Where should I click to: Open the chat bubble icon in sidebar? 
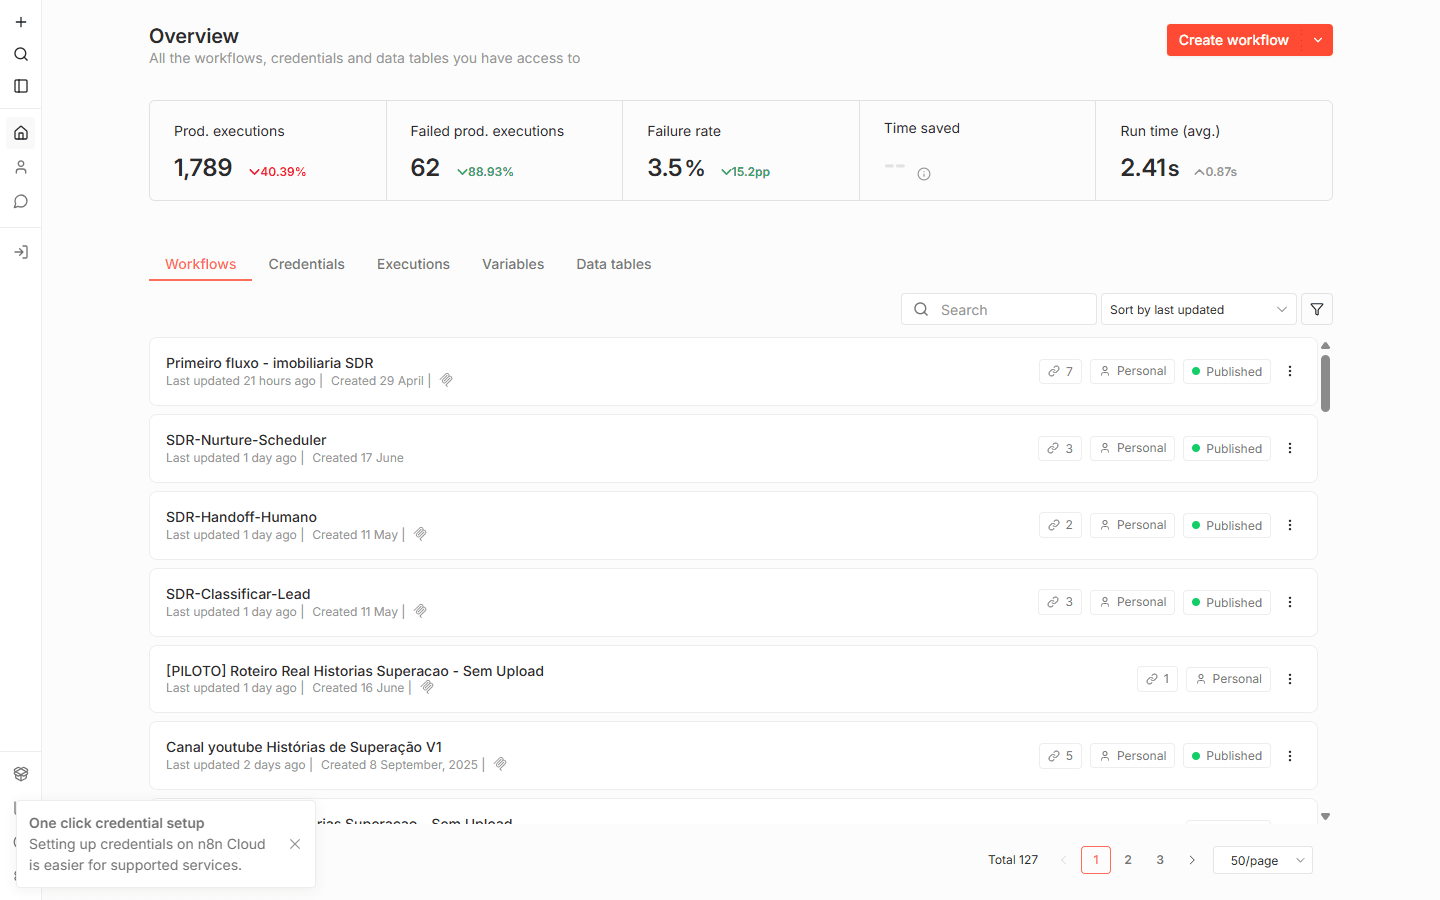pyautogui.click(x=21, y=201)
